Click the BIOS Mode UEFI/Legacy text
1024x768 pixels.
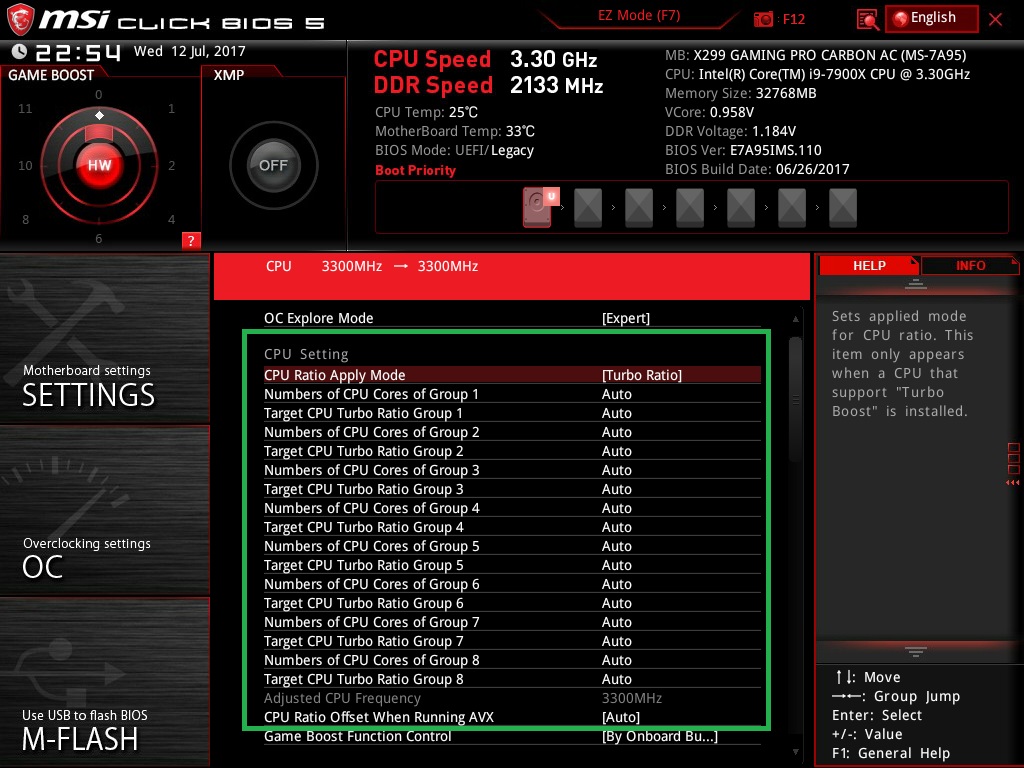coord(454,150)
